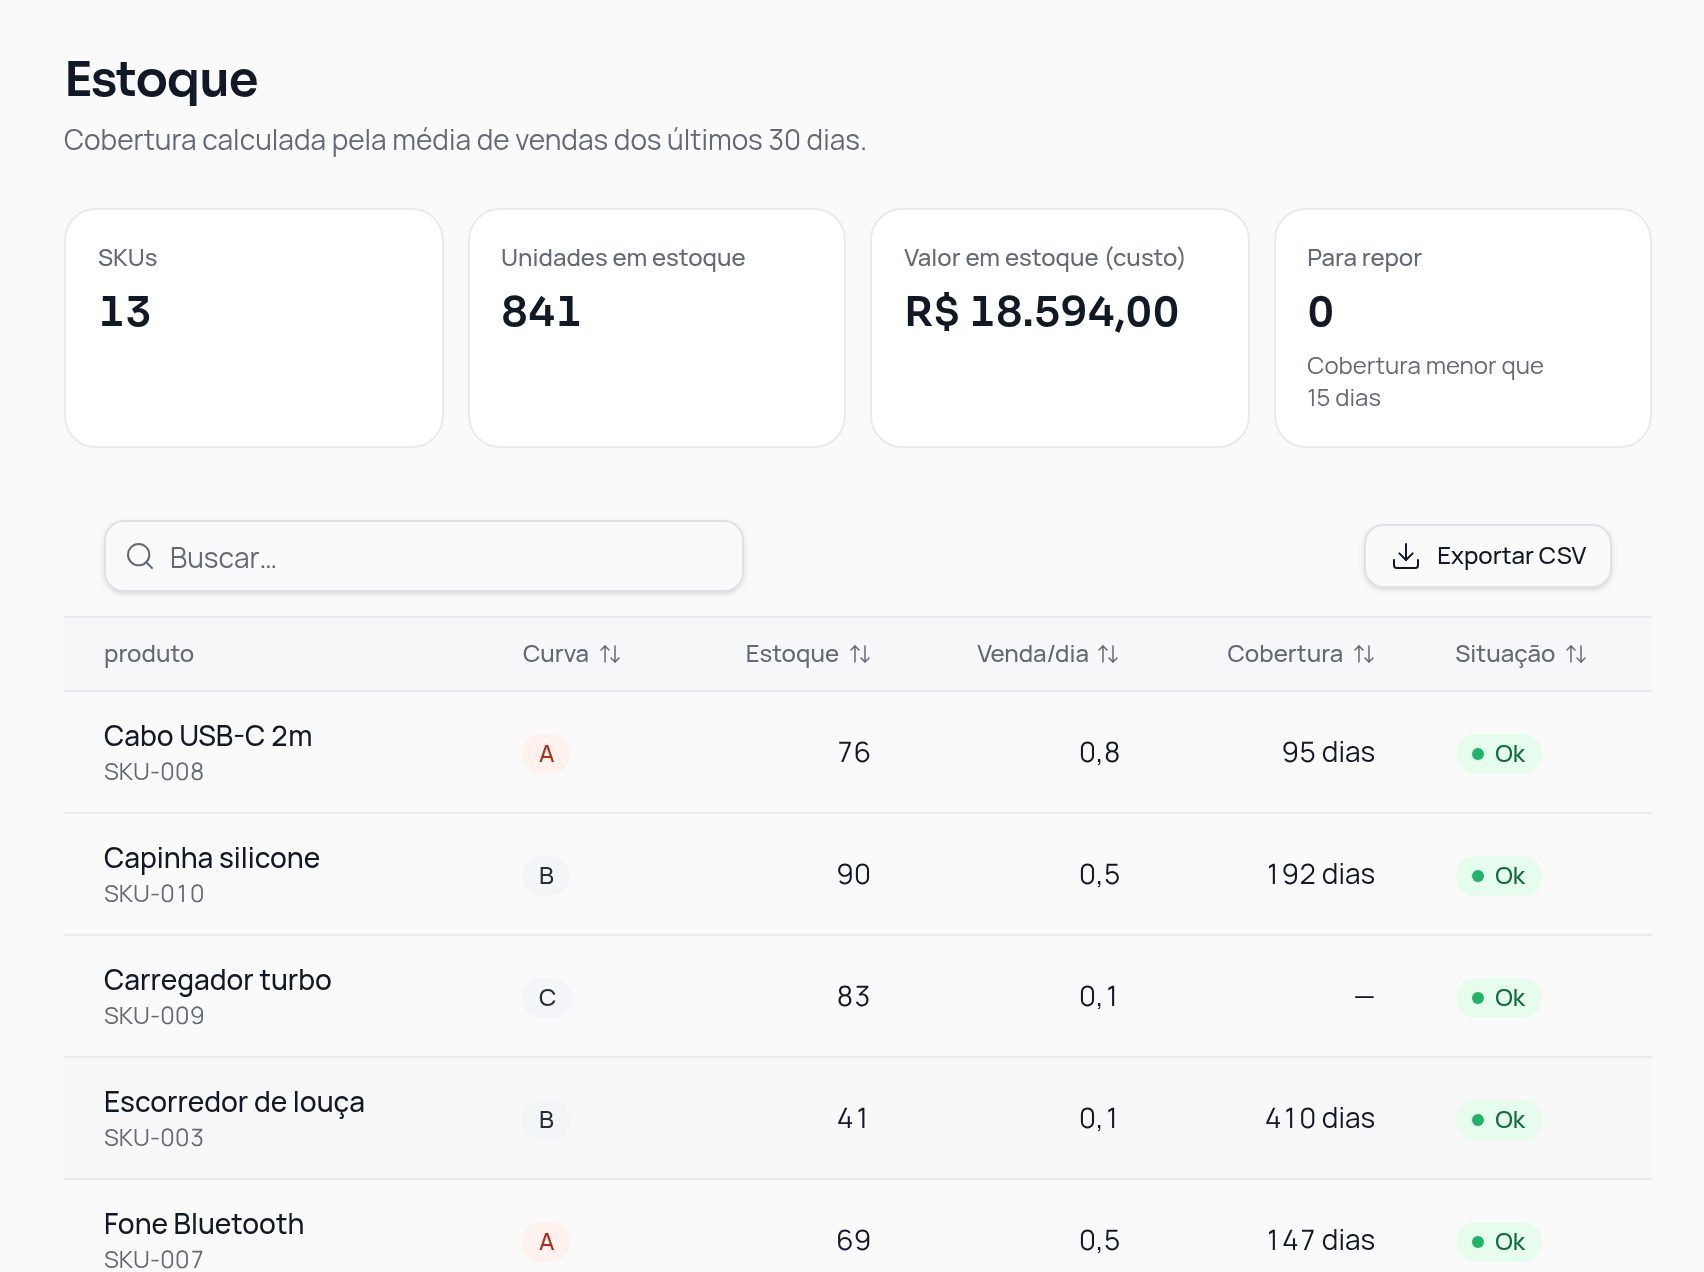
Task: Click the magnifier icon in search box
Action: click(140, 556)
